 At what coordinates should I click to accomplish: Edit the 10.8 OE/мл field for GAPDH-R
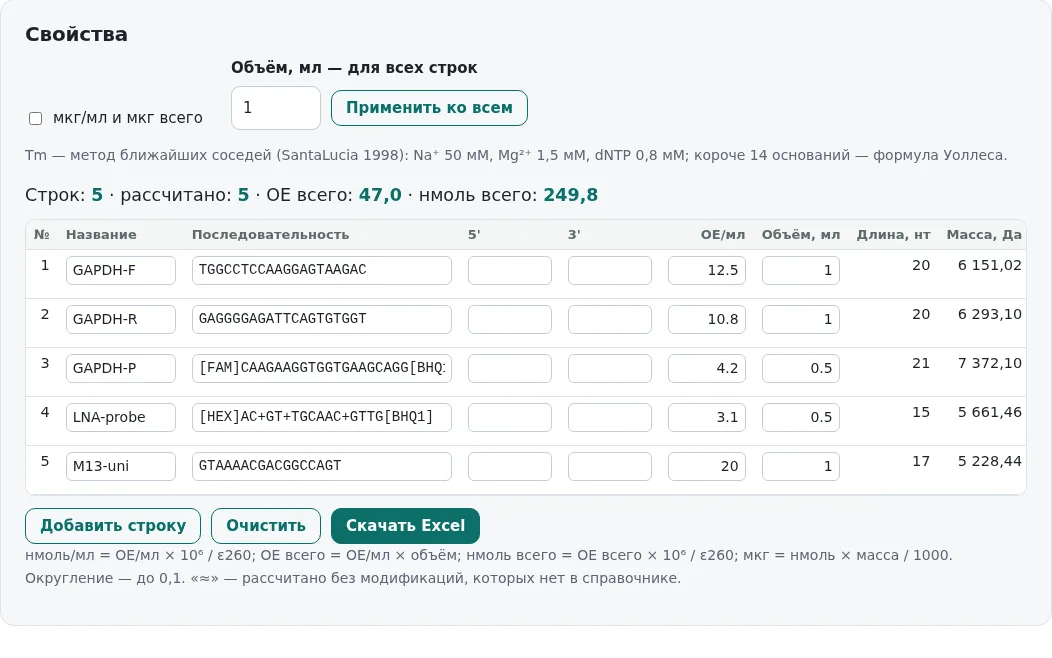tap(706, 319)
